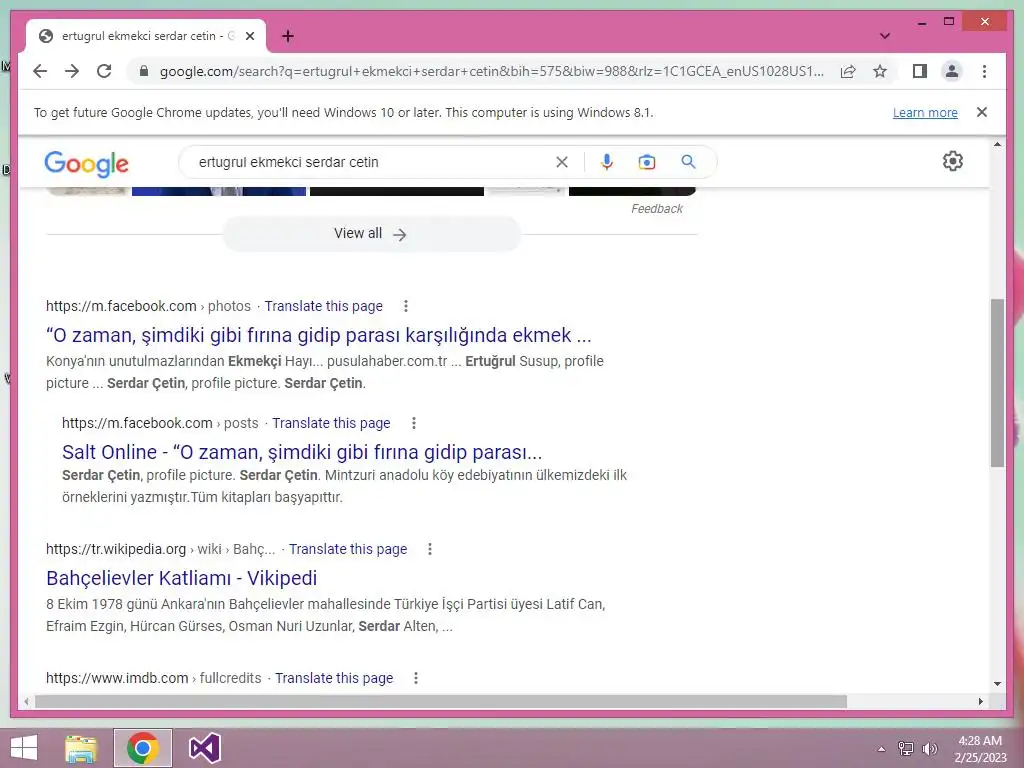Open options for Wikipedia result
Screen dimensions: 1024x768
coord(430,549)
